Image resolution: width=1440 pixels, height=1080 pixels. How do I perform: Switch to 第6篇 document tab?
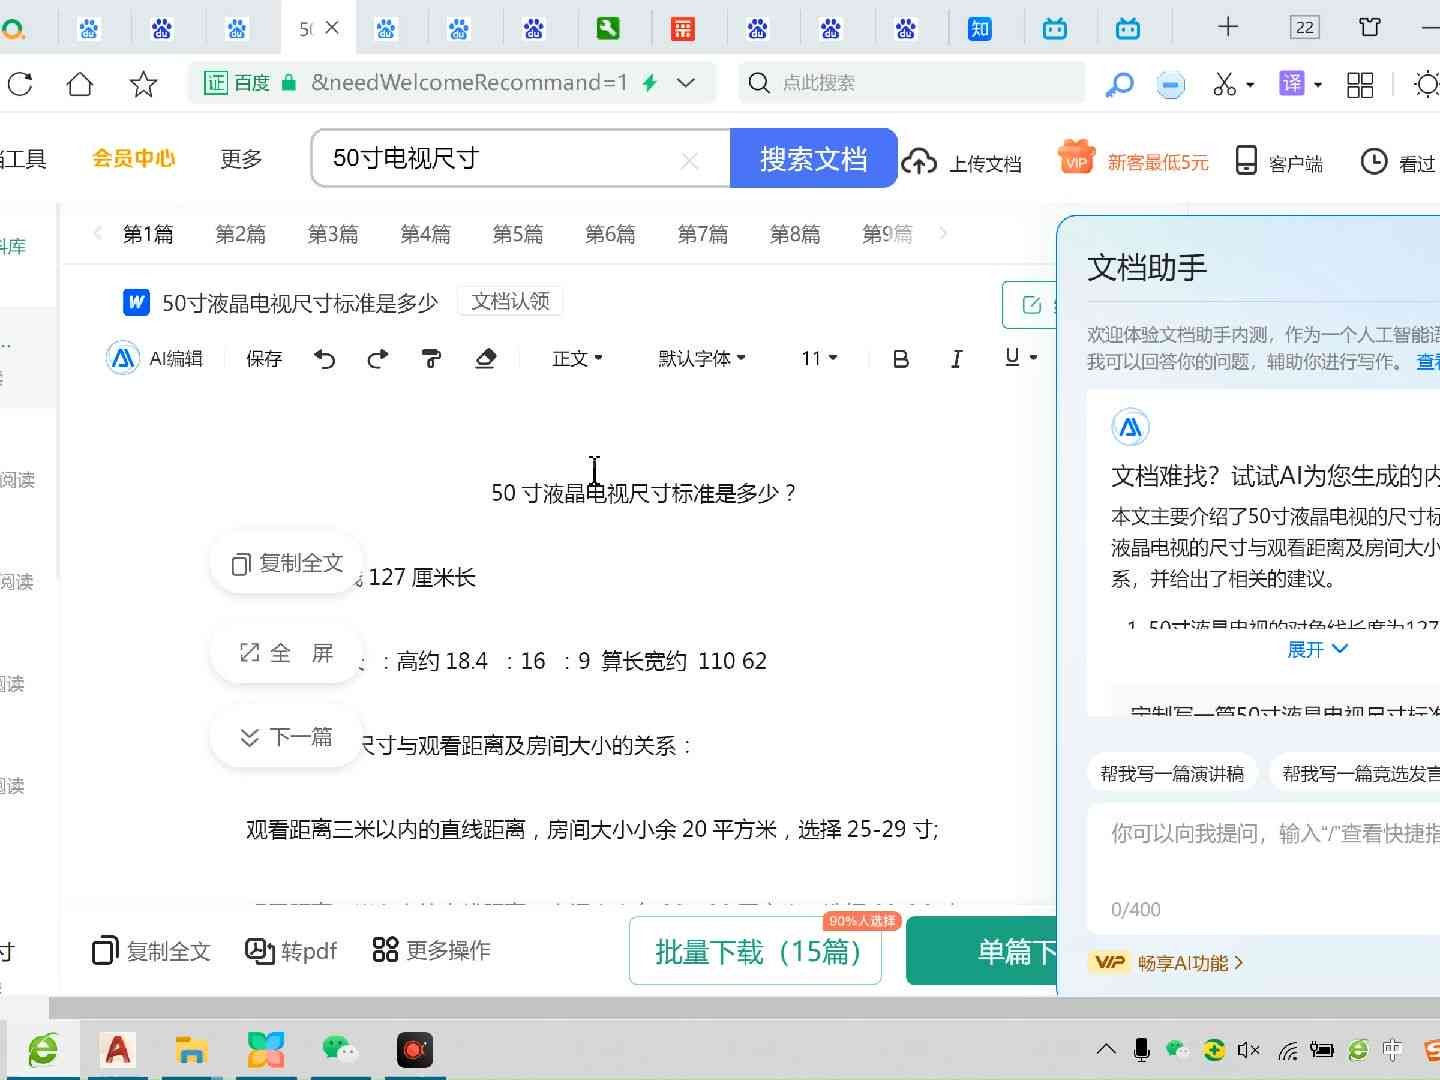point(611,234)
